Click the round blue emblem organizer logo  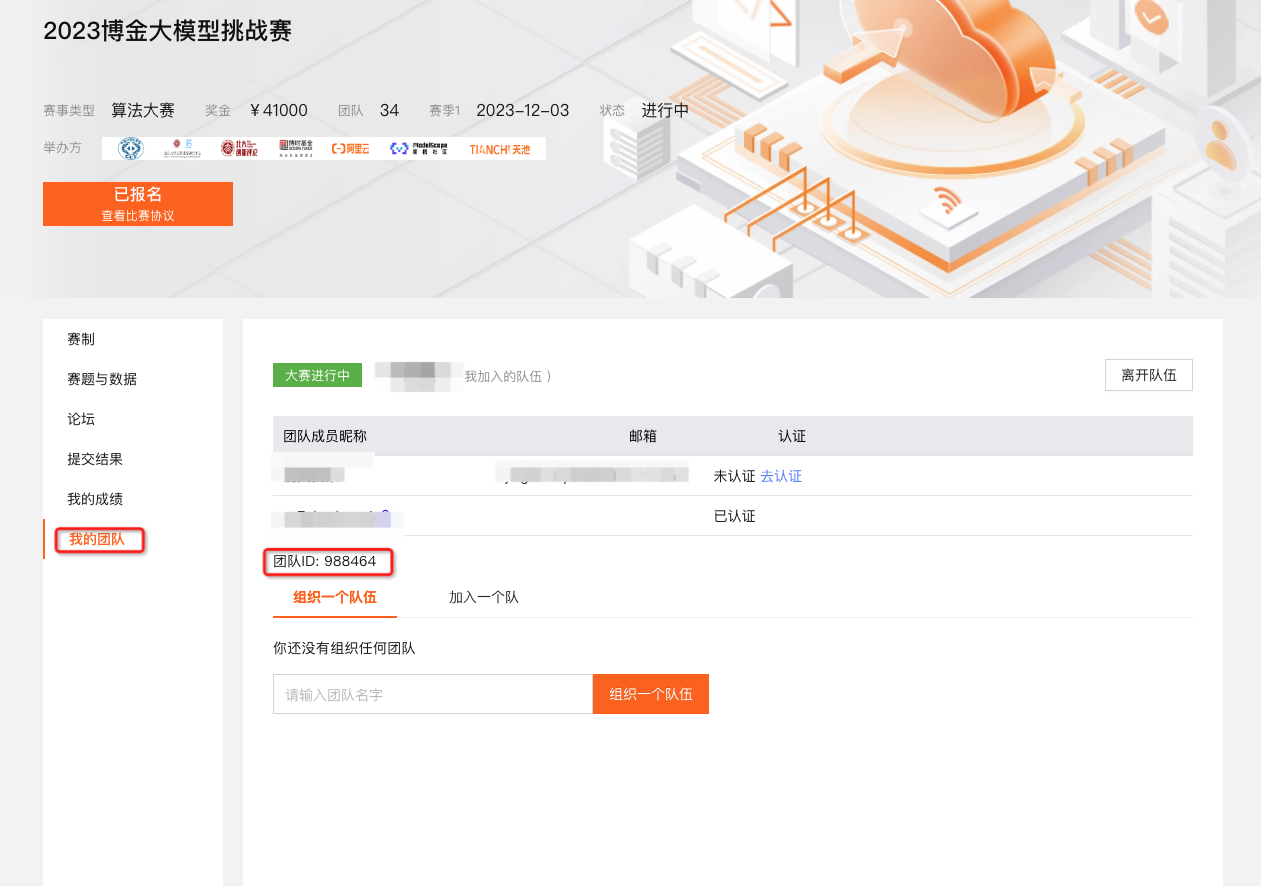coord(130,149)
